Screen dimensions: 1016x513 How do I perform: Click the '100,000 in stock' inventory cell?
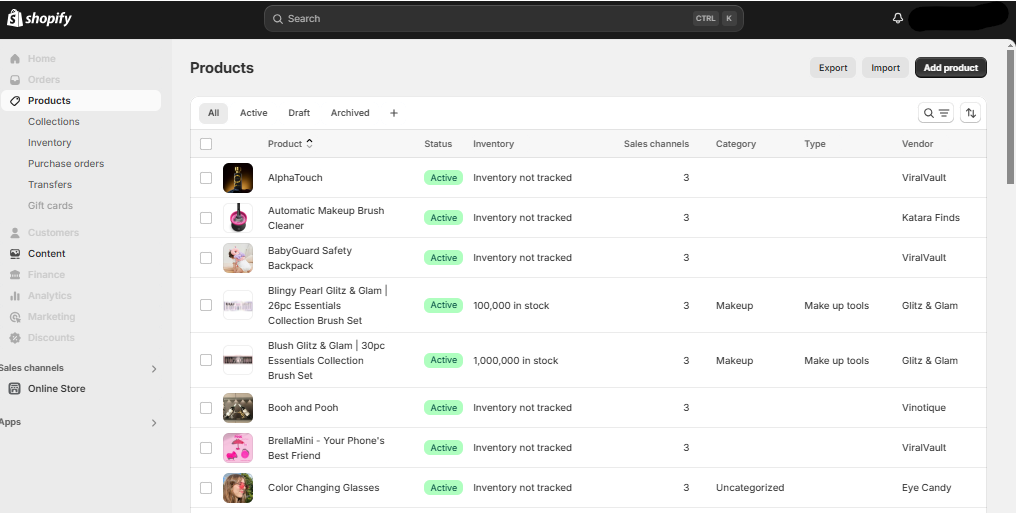tap(511, 306)
